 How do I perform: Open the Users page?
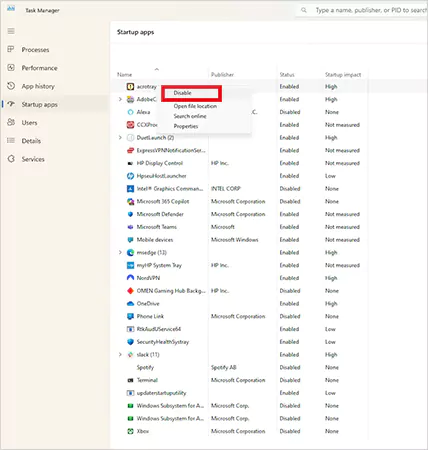point(29,123)
